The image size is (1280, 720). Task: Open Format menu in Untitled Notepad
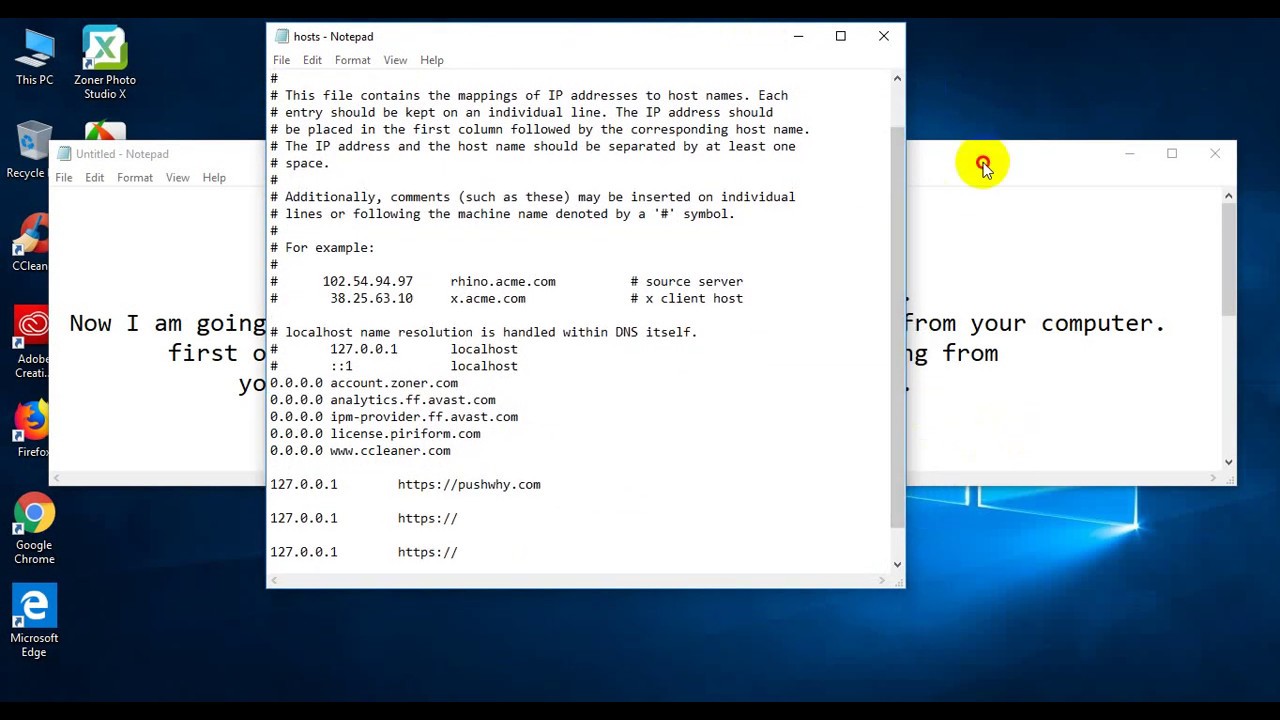pos(134,177)
